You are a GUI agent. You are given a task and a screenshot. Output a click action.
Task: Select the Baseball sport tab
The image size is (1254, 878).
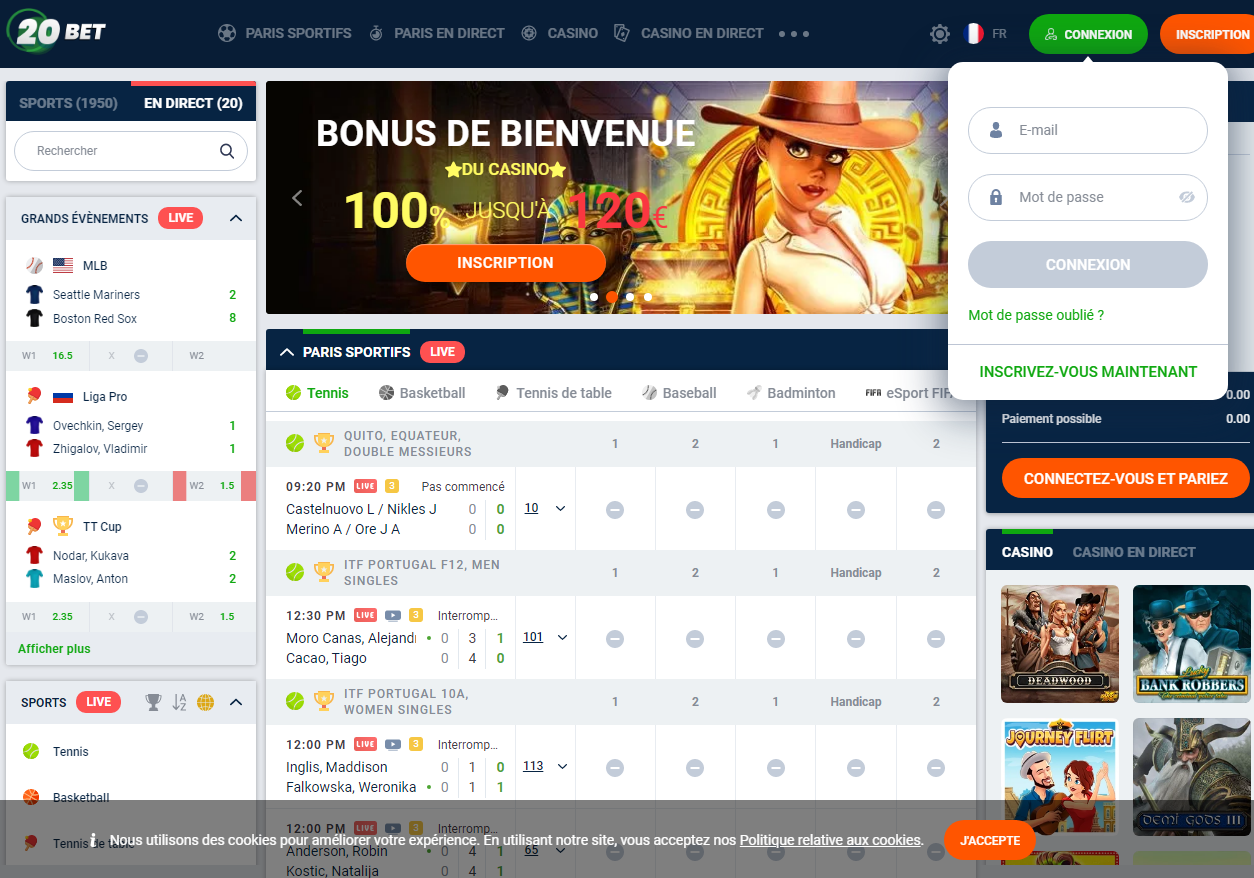point(679,393)
